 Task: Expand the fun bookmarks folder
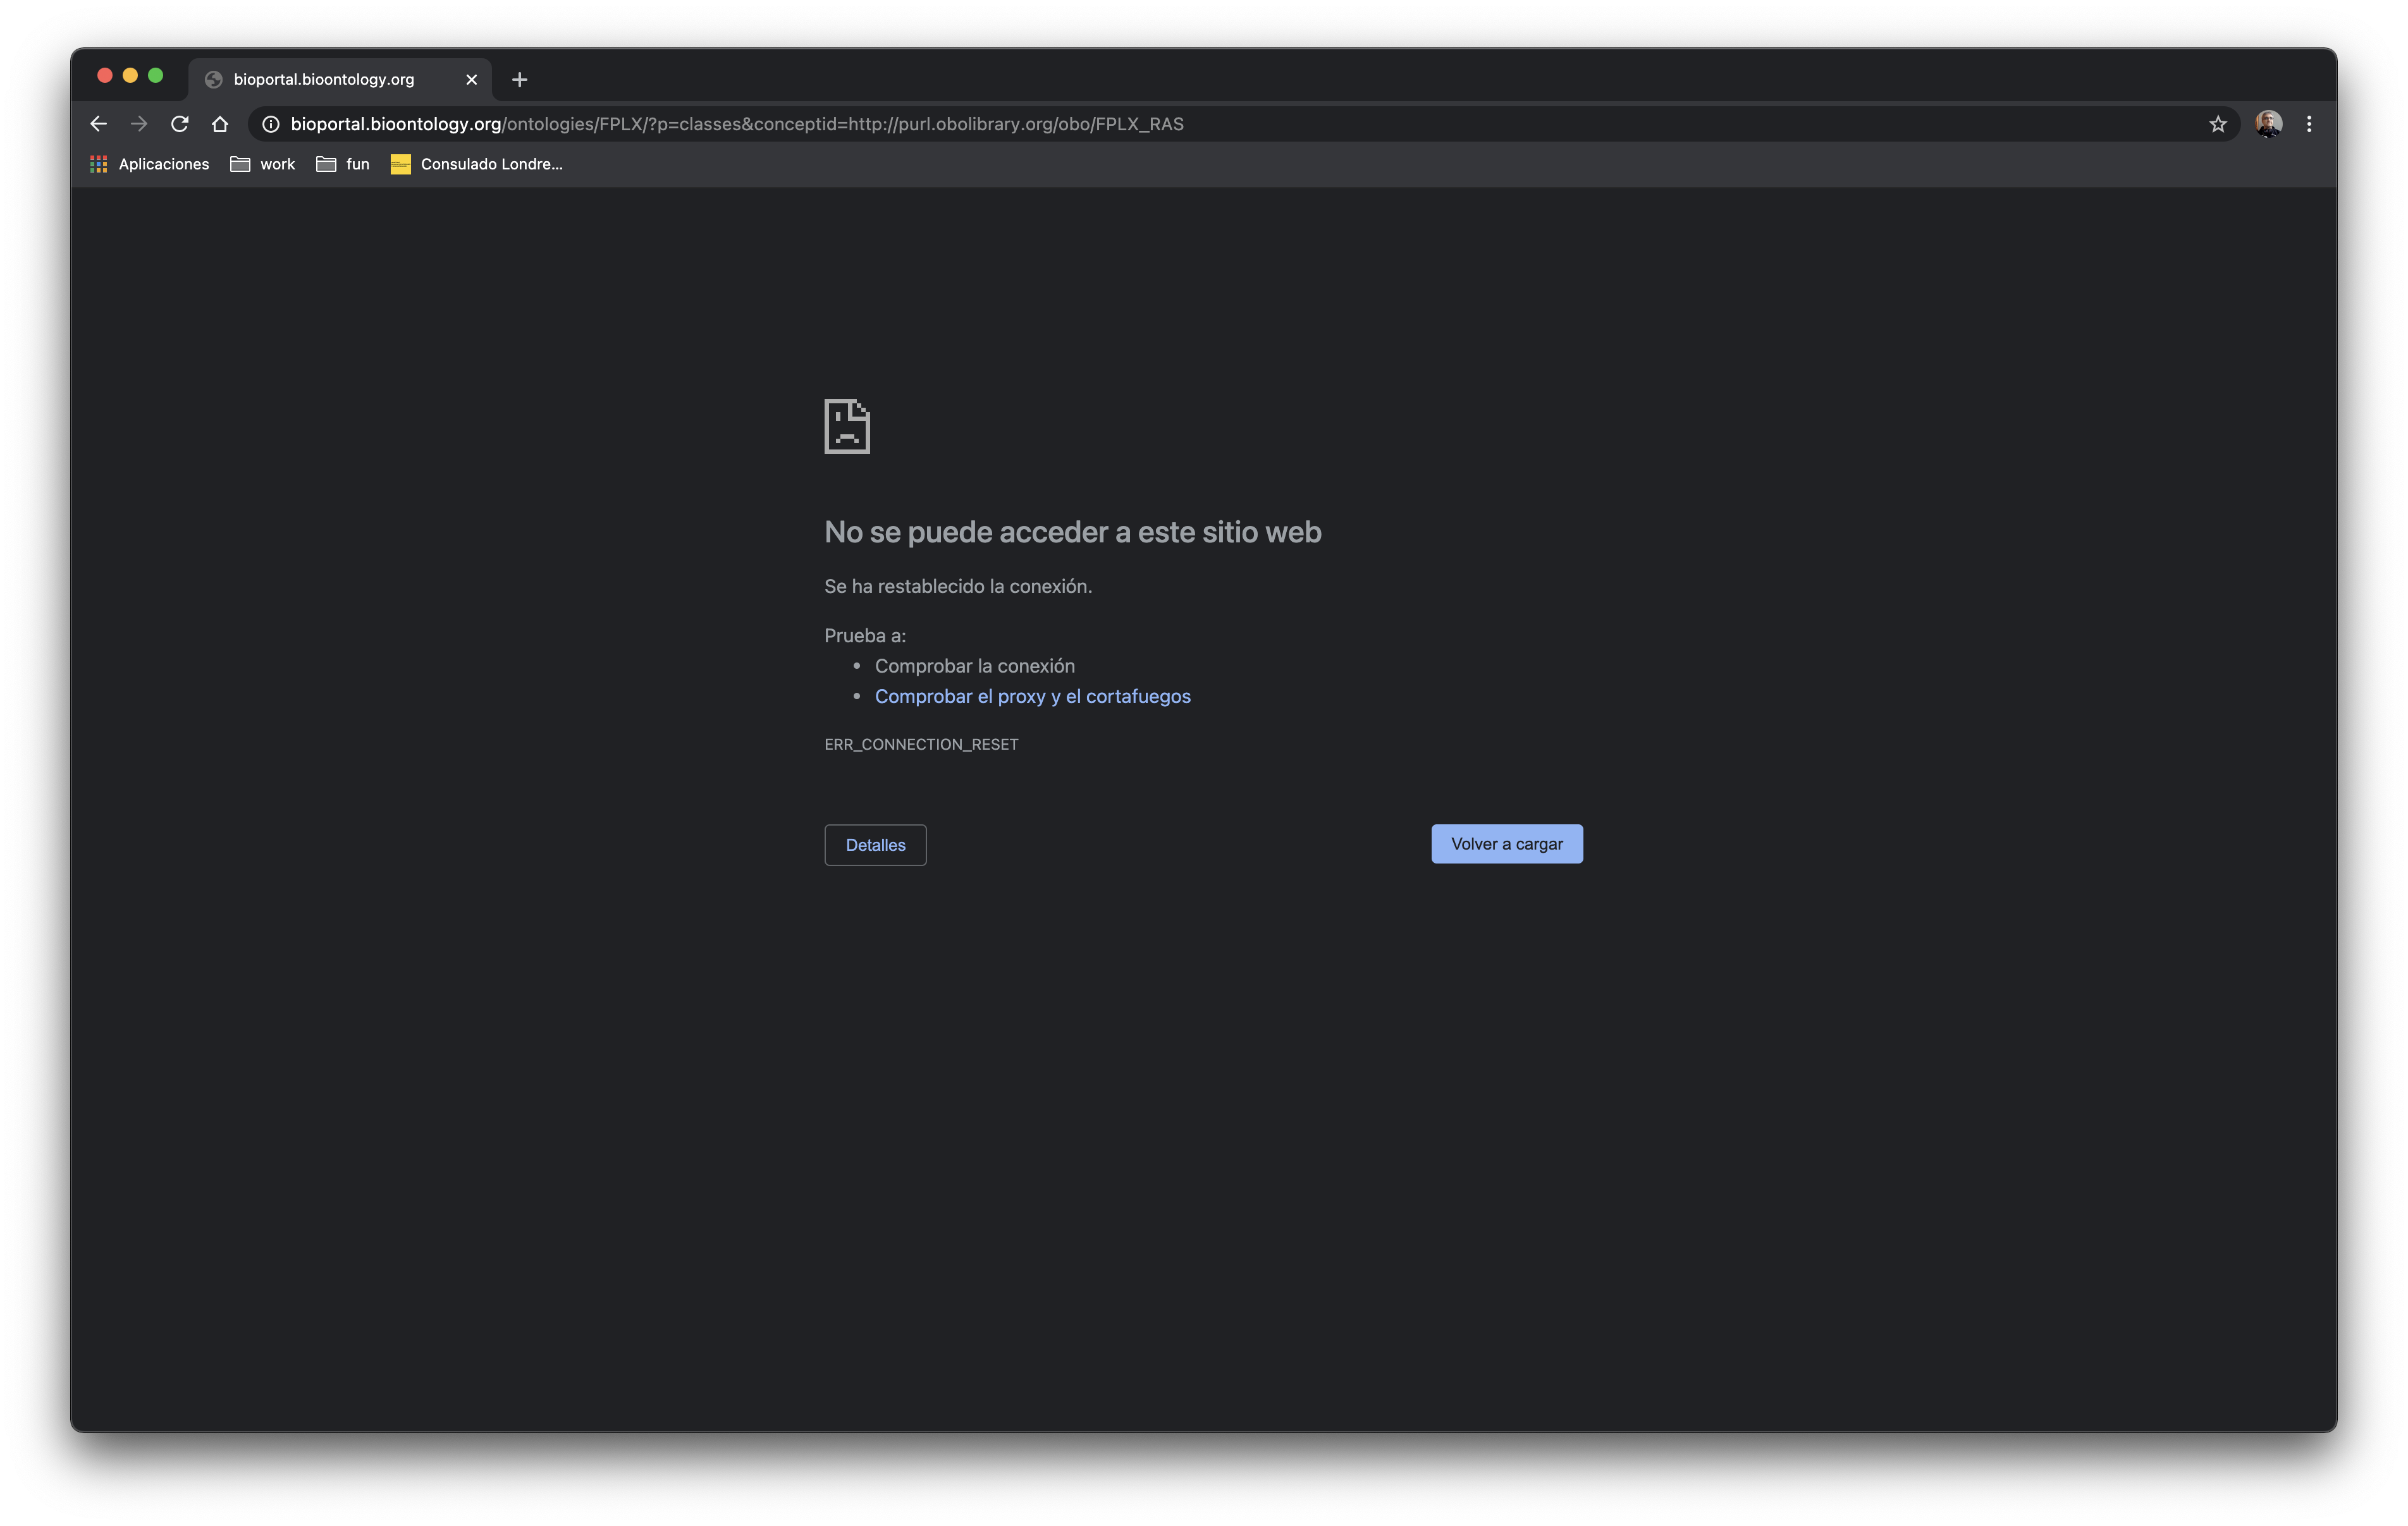pyautogui.click(x=342, y=164)
